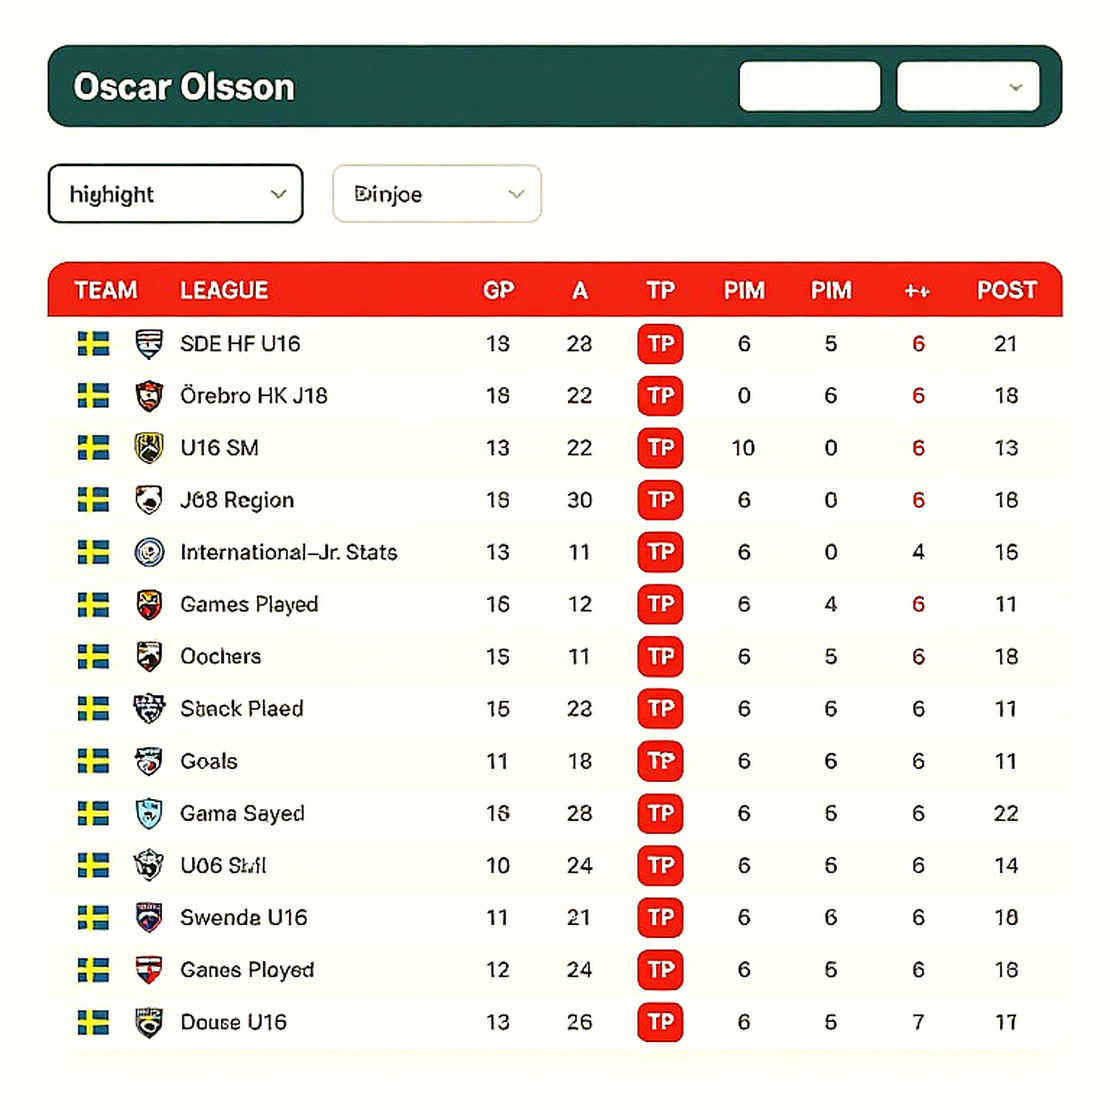Click the U16 SM yellow shield logo
Viewport: 1110px width, 1110px height.
click(149, 448)
